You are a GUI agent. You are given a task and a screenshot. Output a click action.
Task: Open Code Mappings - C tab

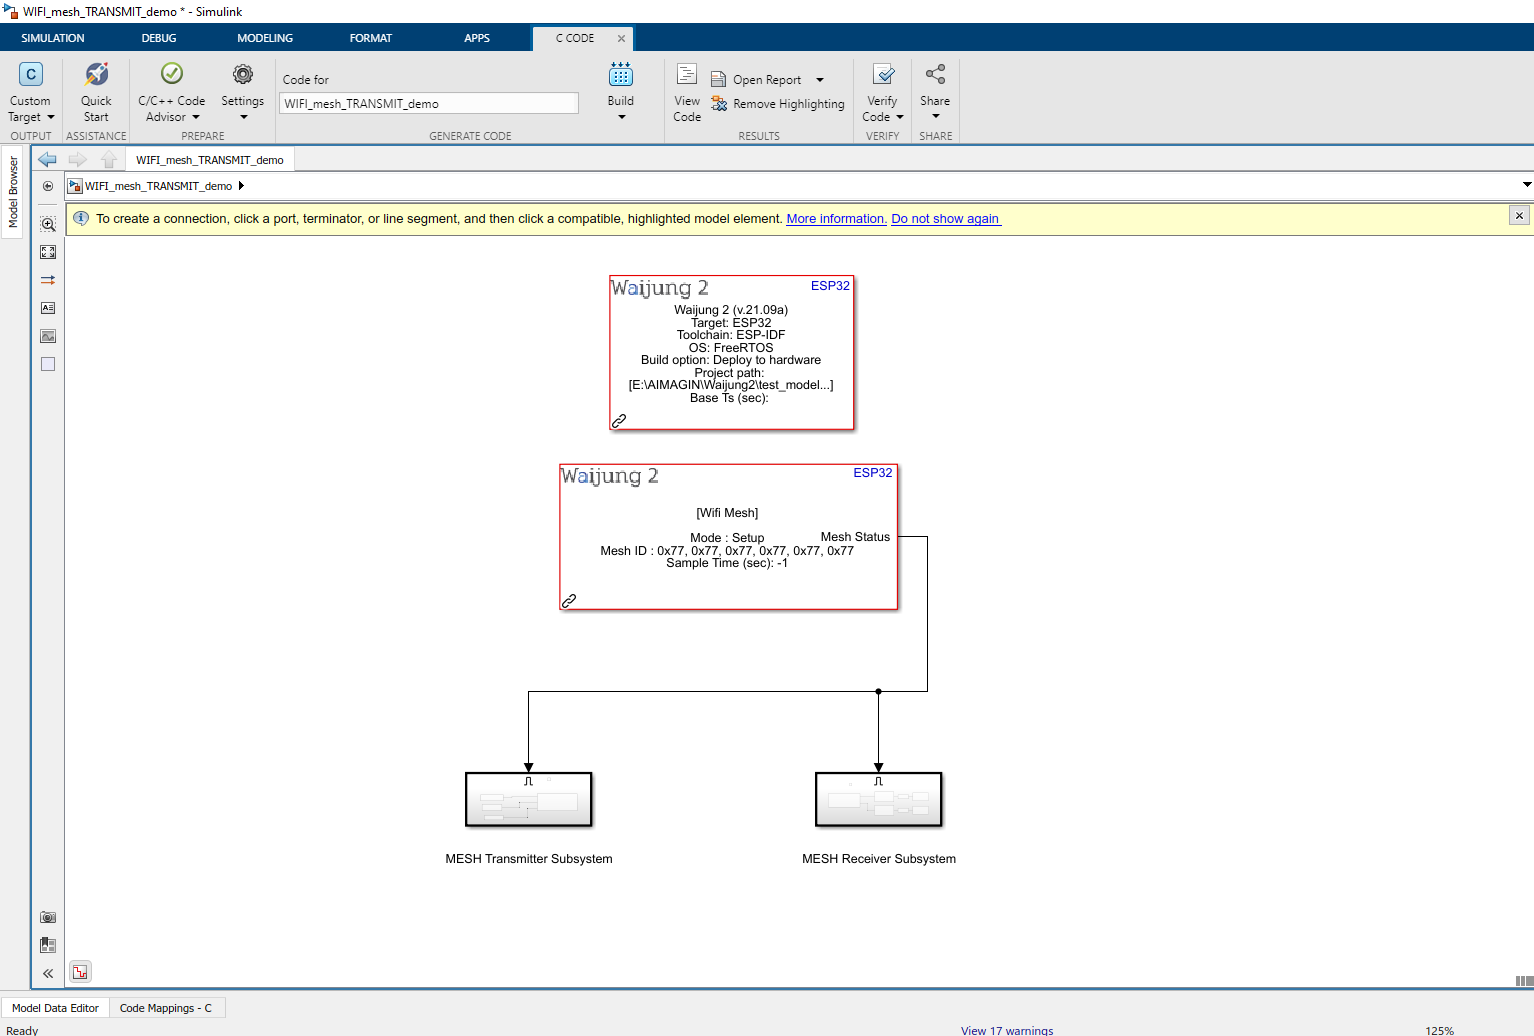(166, 1008)
